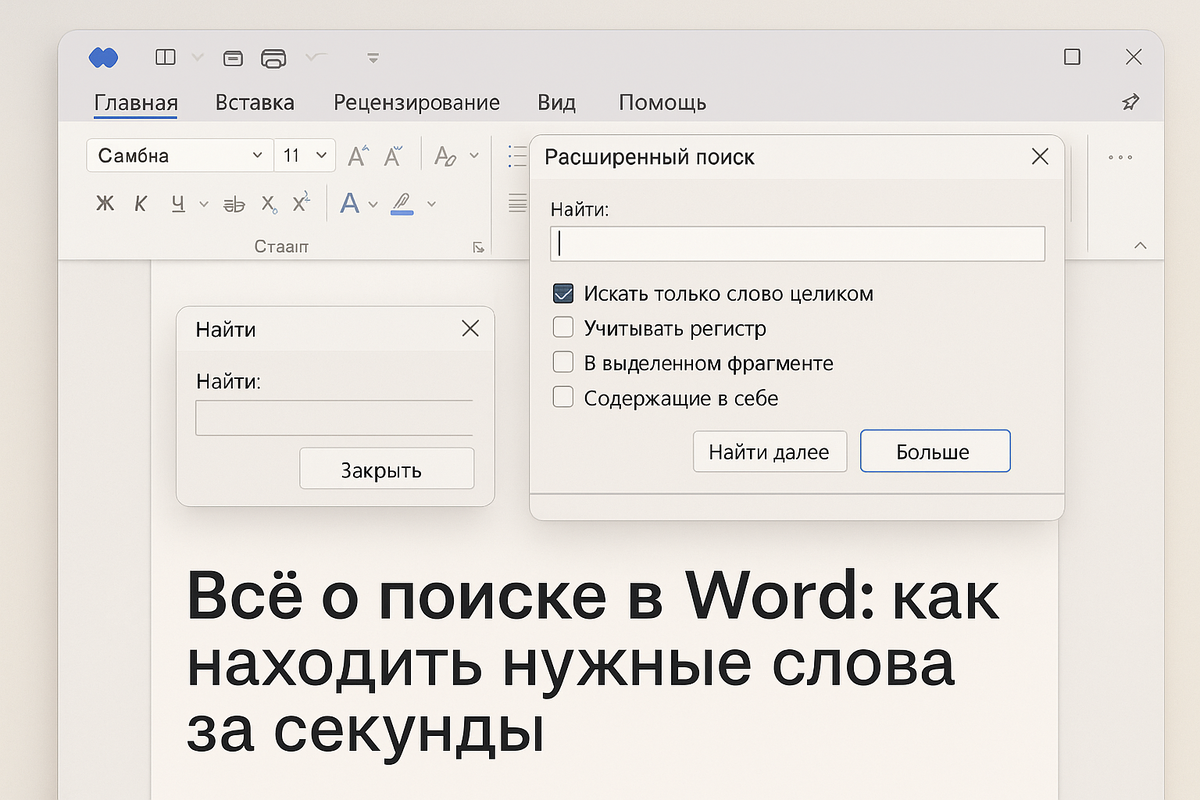Click the three-dot more options icon
This screenshot has height=800, width=1200.
(1120, 157)
